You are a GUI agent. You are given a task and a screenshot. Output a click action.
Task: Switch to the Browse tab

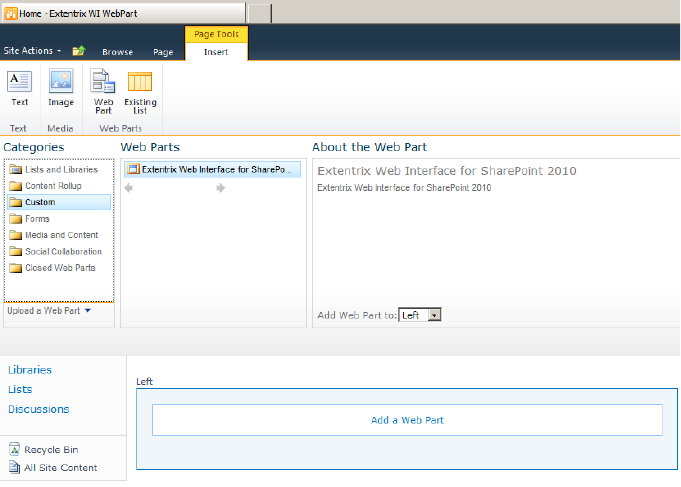117,52
